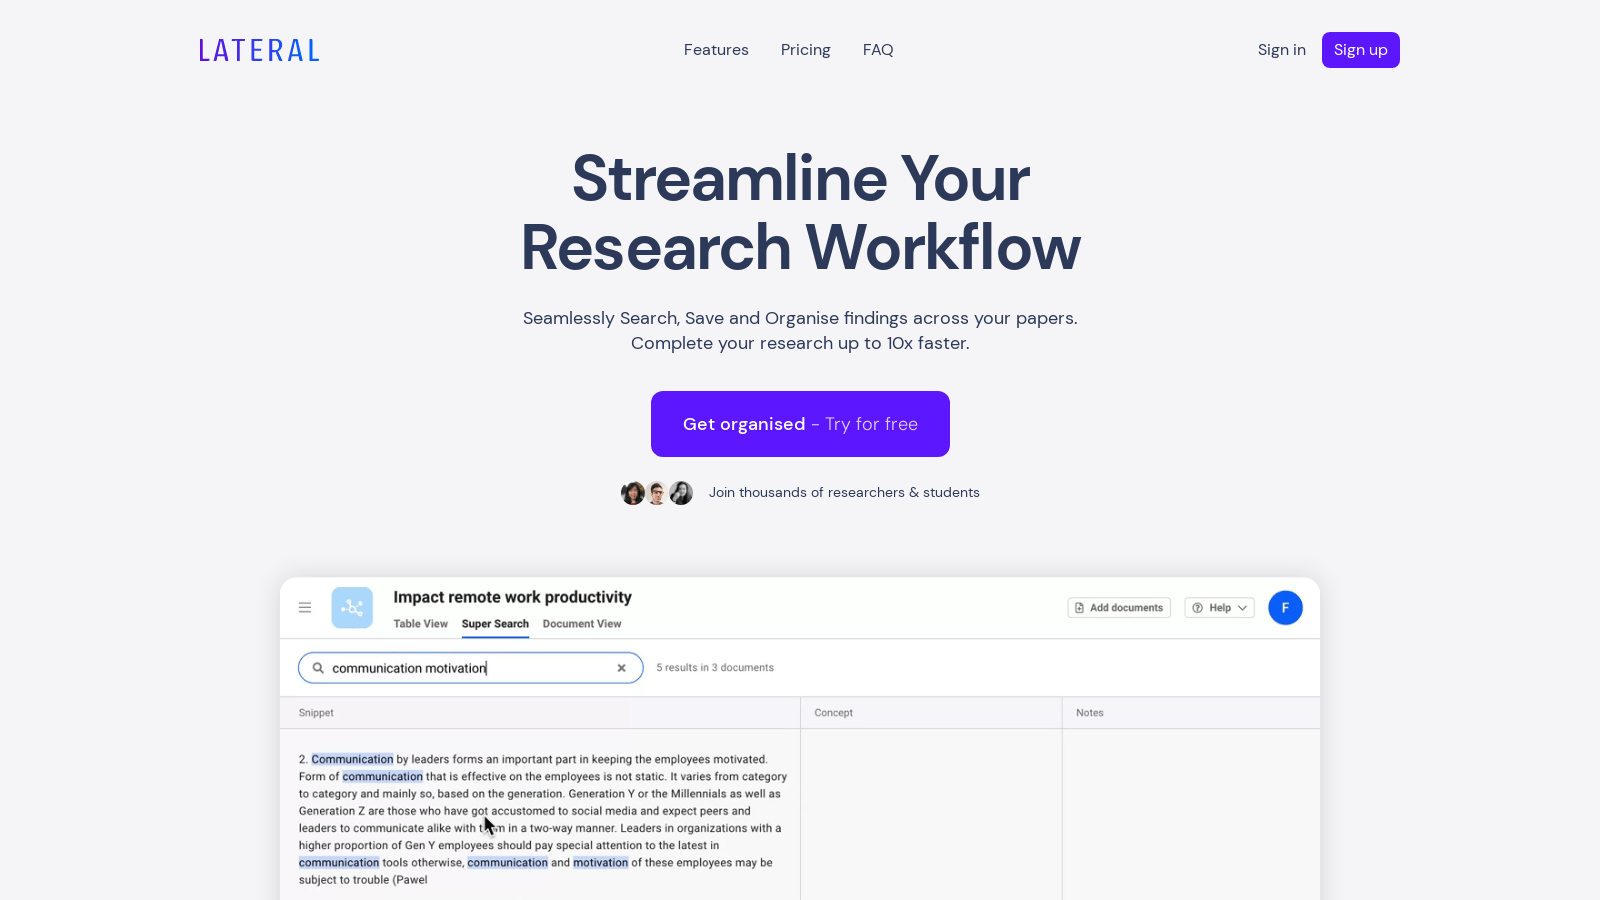The height and width of the screenshot is (900, 1600).
Task: Clear the search with X icon
Action: [622, 668]
